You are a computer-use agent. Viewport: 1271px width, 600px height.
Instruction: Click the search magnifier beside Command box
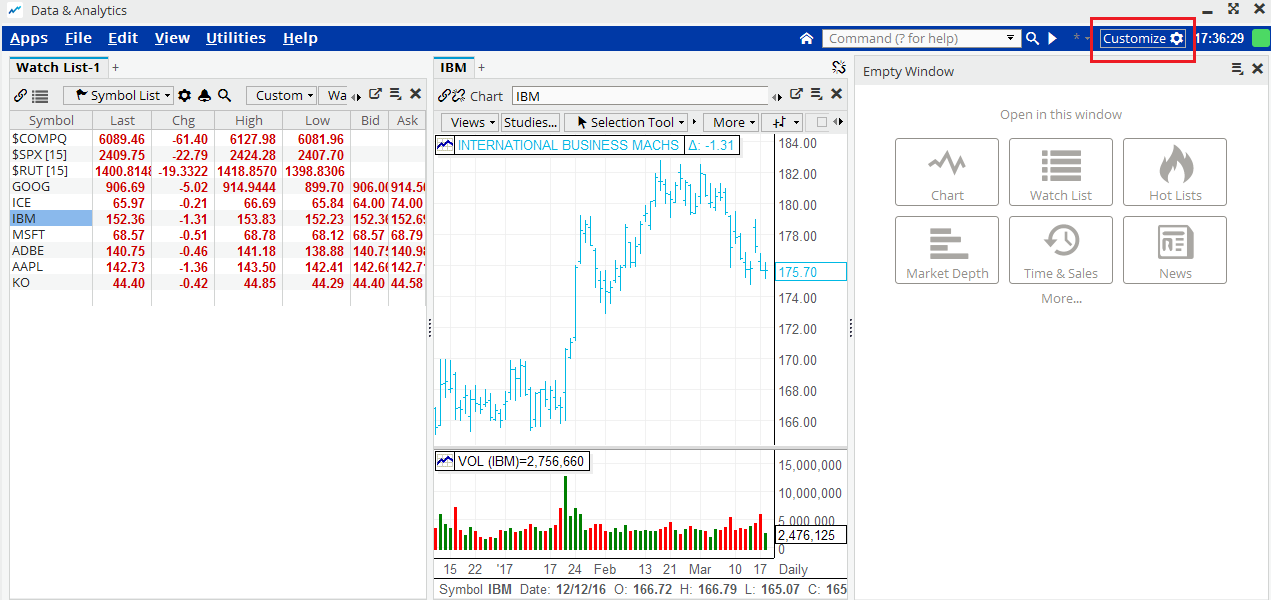1032,38
